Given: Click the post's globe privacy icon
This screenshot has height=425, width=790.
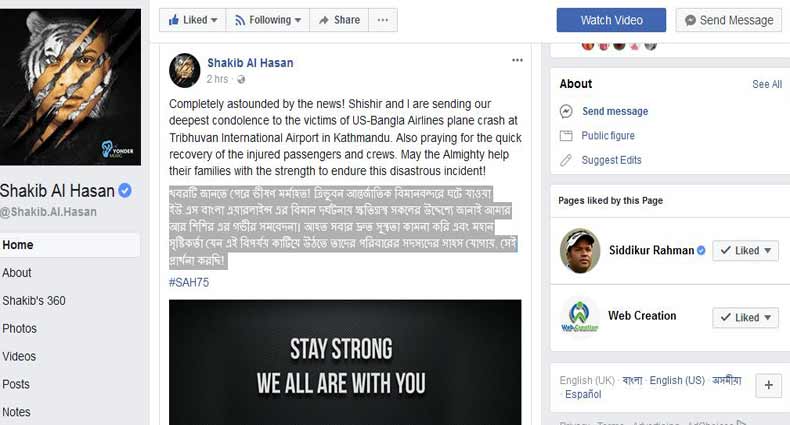Looking at the screenshot, I should point(241,80).
